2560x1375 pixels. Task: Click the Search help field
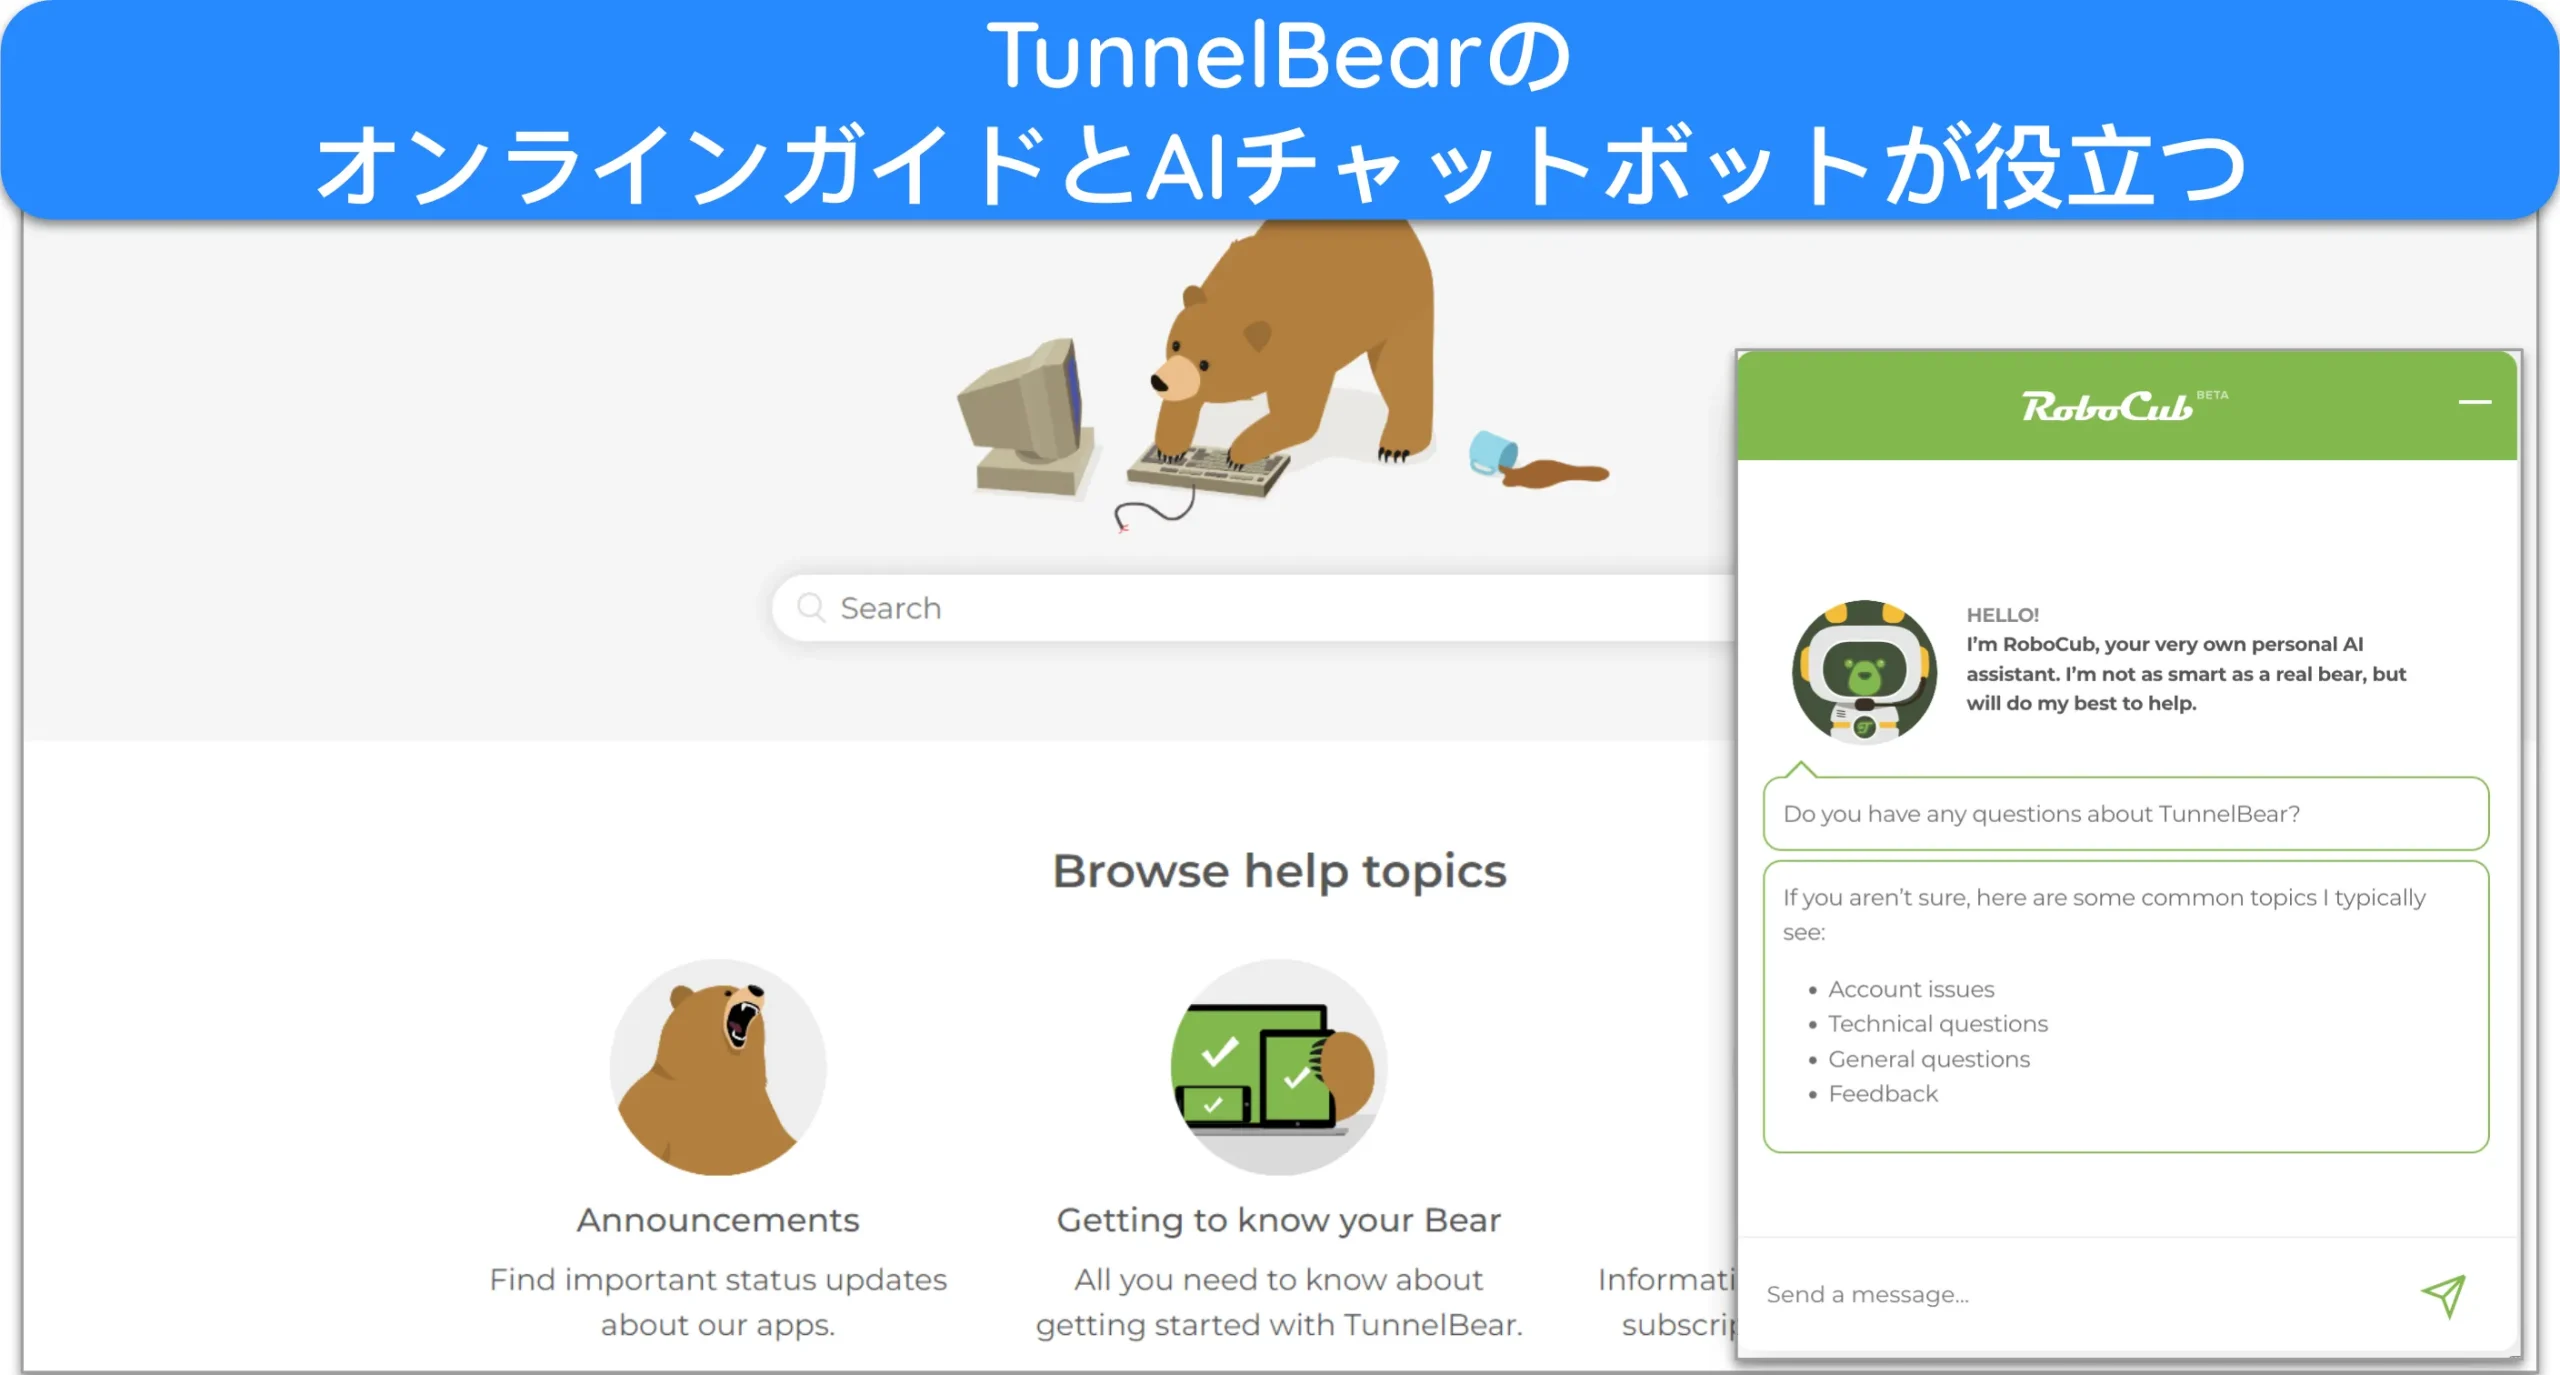click(1254, 608)
